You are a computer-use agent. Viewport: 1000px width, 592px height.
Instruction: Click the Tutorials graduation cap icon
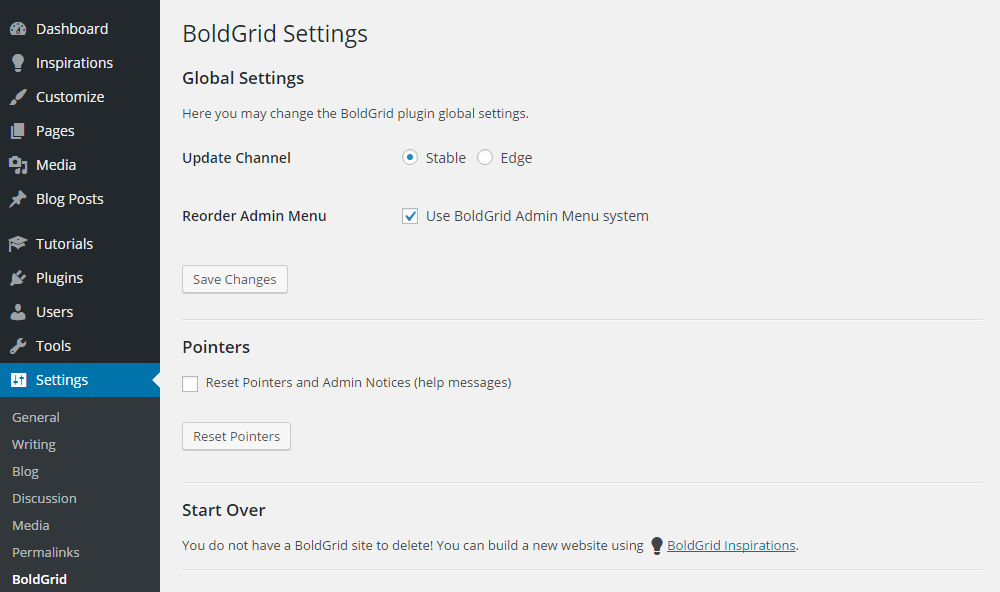(x=18, y=244)
